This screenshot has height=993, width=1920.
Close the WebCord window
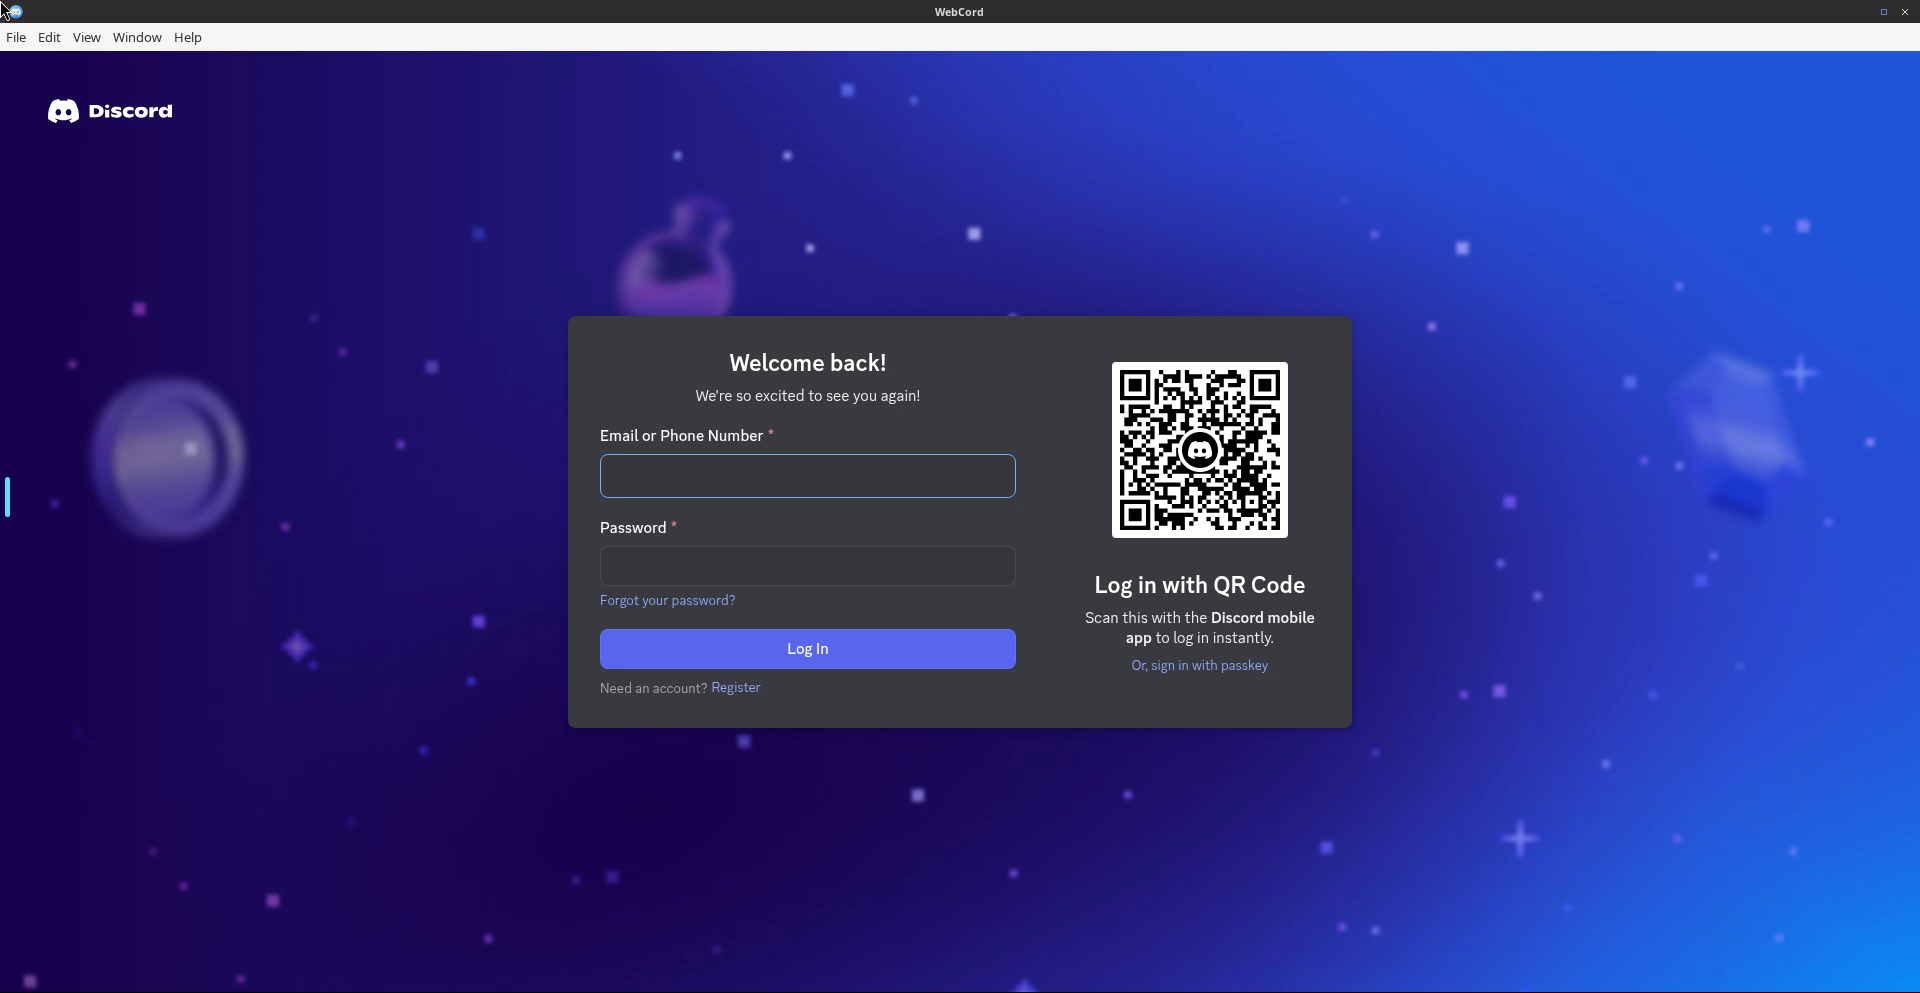point(1904,12)
